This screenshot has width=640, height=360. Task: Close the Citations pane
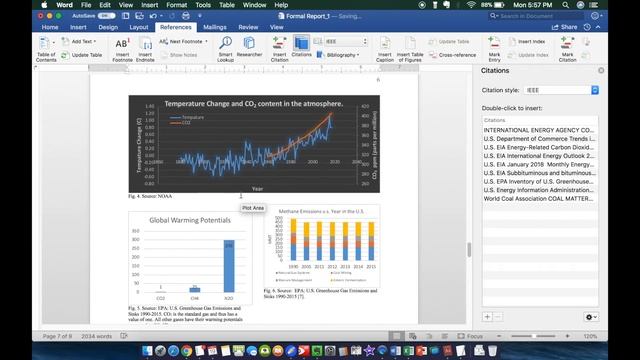point(601,70)
